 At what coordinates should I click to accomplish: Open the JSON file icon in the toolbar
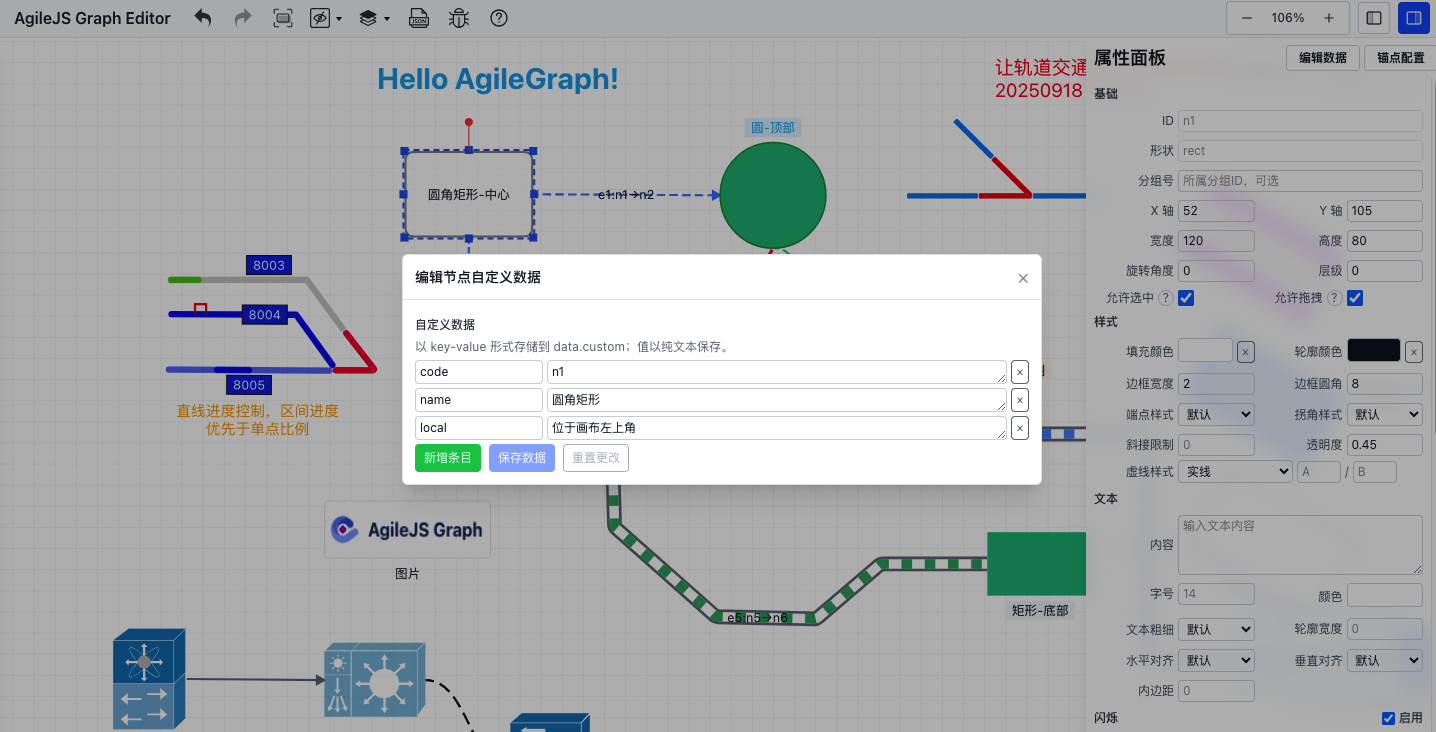pyautogui.click(x=419, y=18)
